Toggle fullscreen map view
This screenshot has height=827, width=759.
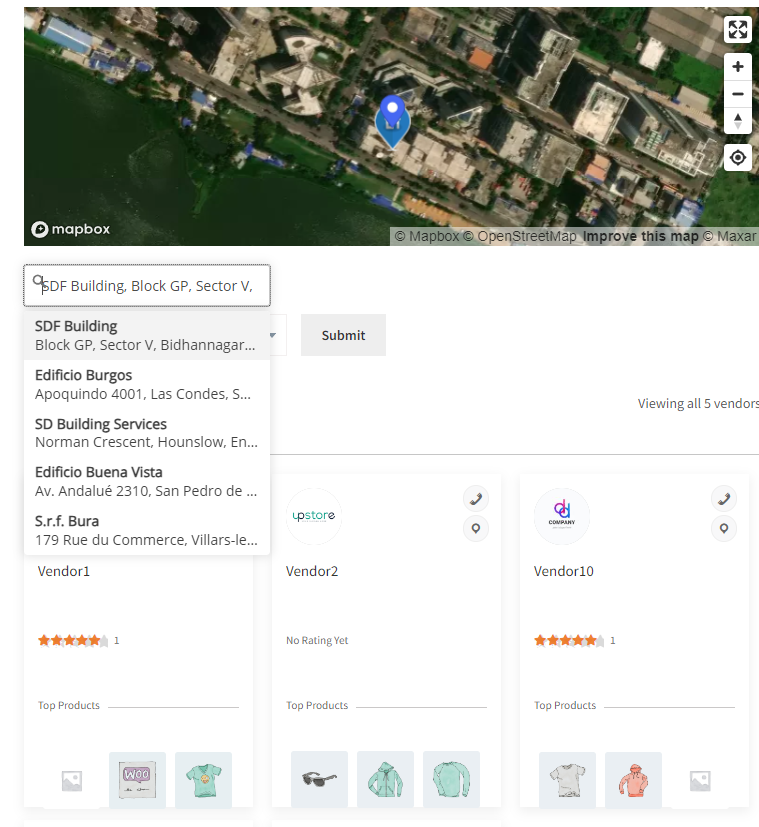pyautogui.click(x=737, y=30)
